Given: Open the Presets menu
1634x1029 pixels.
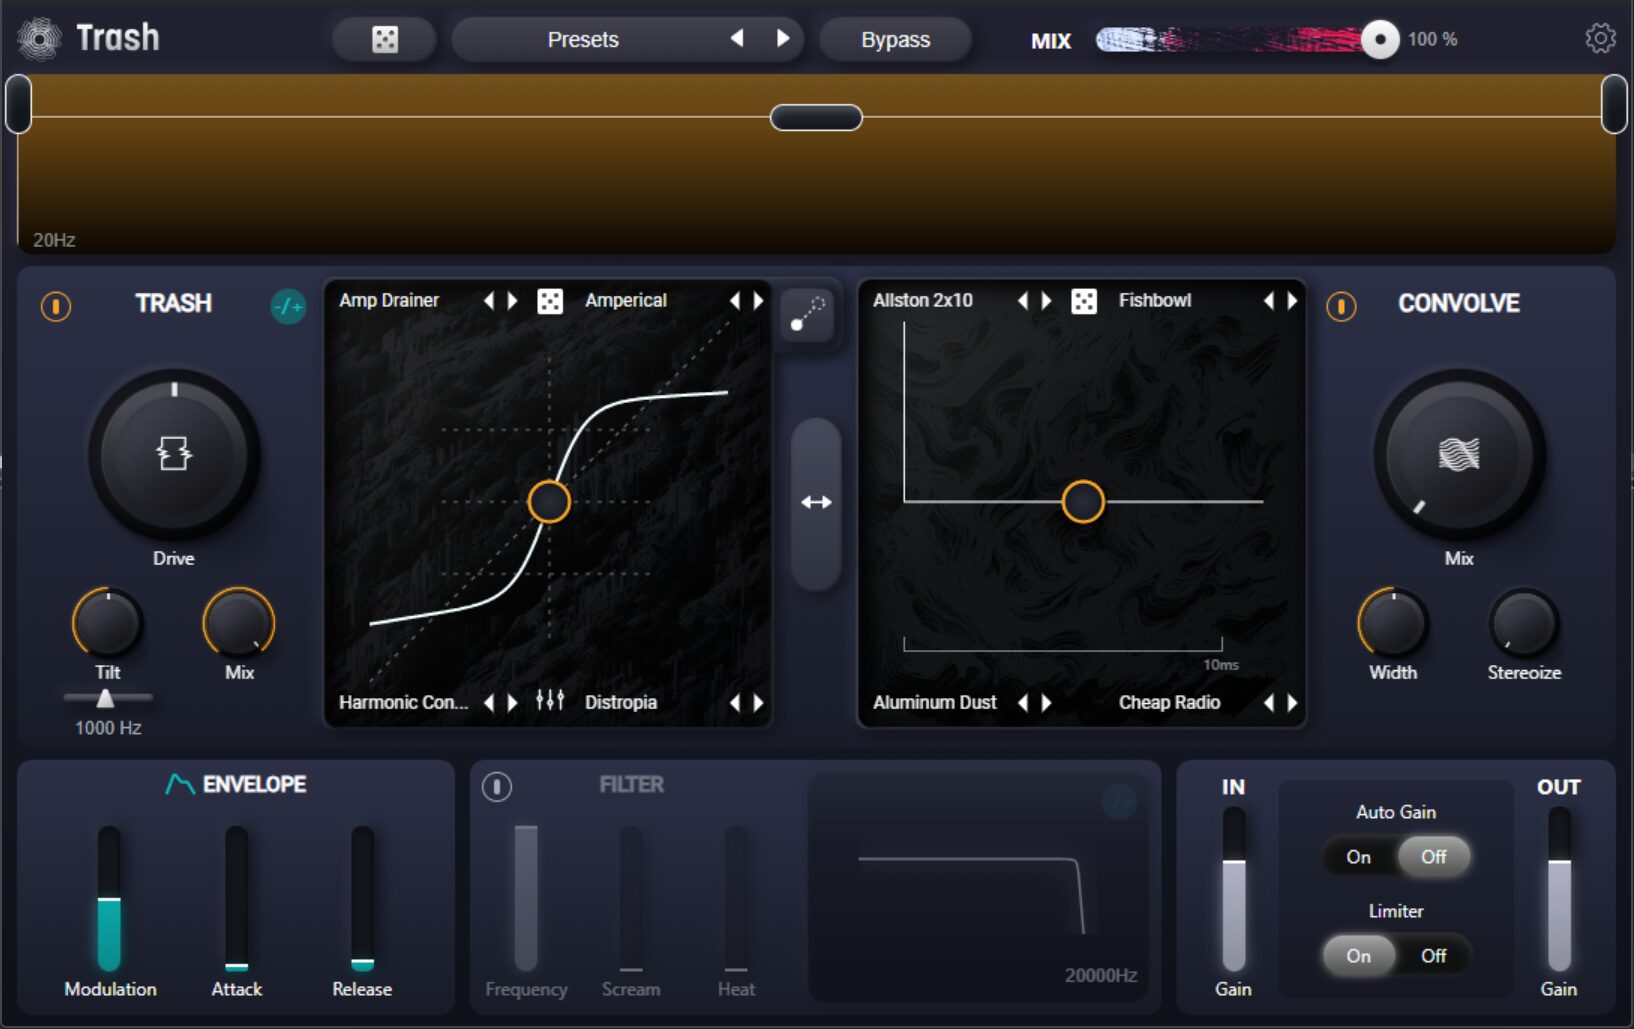Looking at the screenshot, I should (583, 40).
